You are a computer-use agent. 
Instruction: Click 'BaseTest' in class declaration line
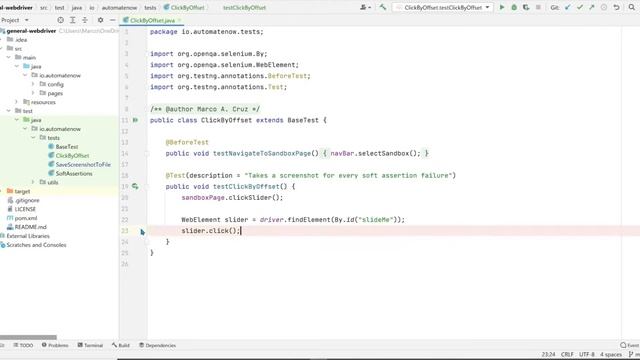tap(303, 120)
